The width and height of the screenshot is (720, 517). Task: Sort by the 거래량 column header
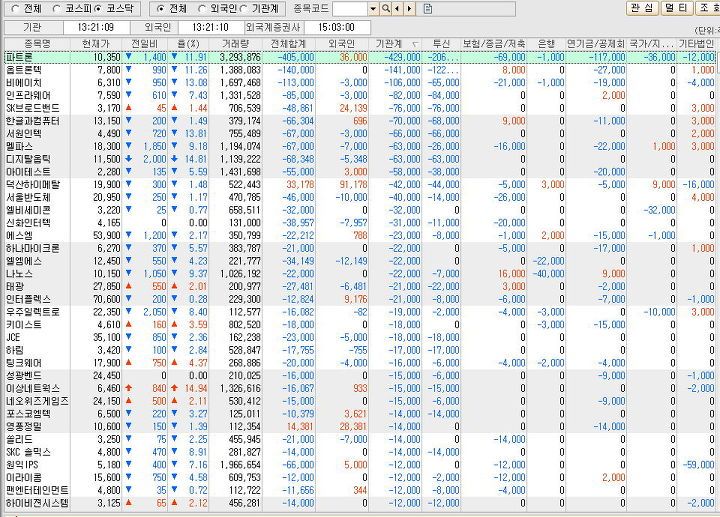point(236,44)
